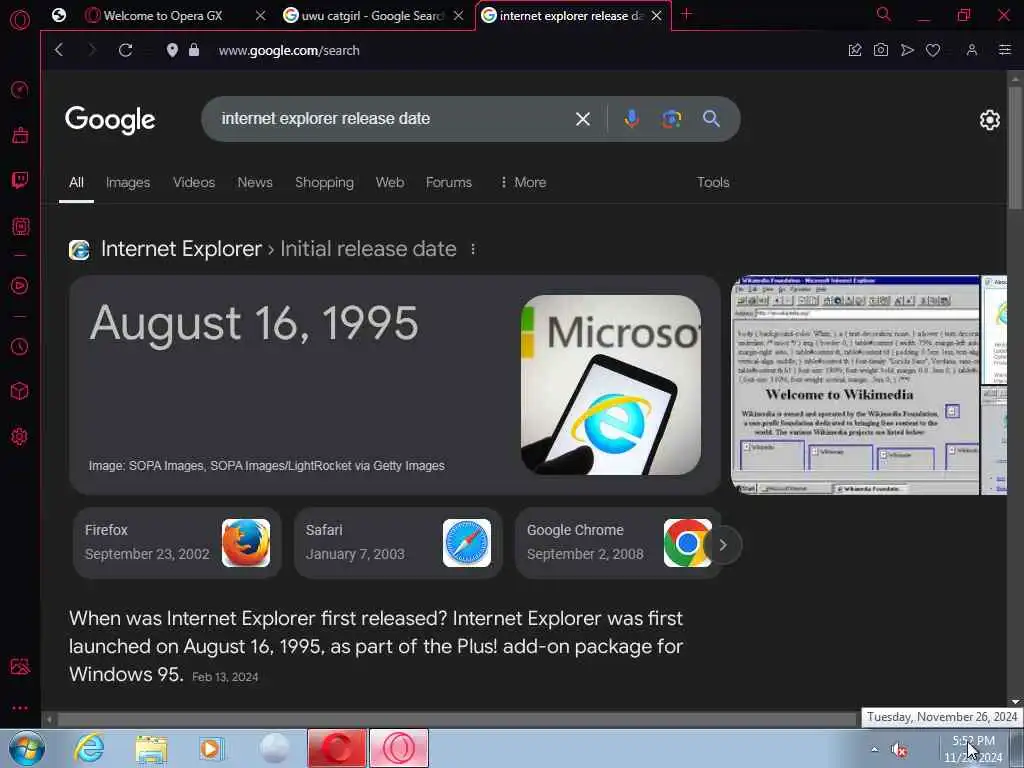Click the padlock security icon
The image size is (1024, 768).
194,50
